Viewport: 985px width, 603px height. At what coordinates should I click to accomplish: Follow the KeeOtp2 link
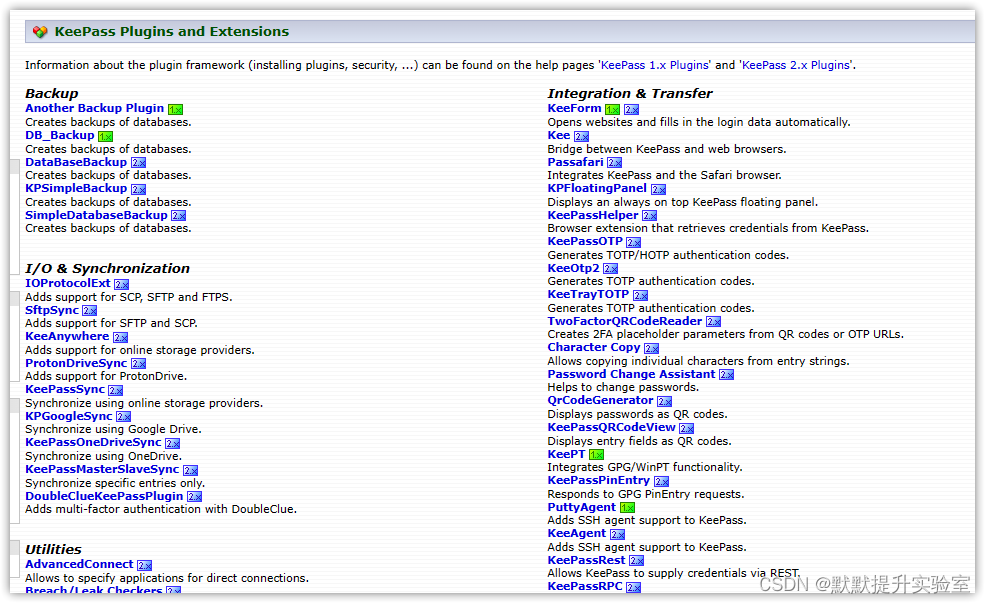(x=574, y=268)
